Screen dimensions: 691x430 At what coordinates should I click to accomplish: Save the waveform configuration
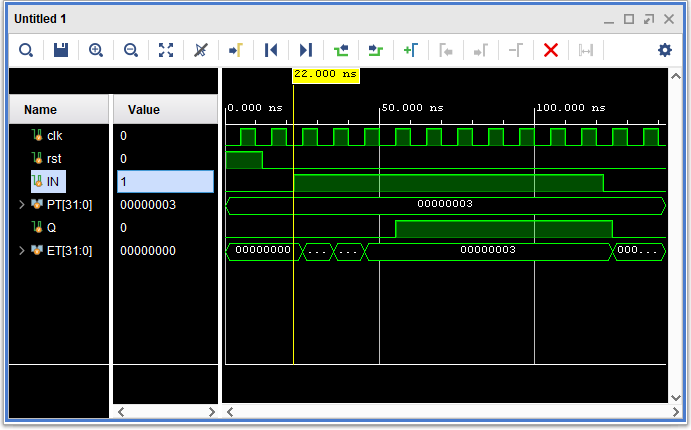(x=61, y=50)
